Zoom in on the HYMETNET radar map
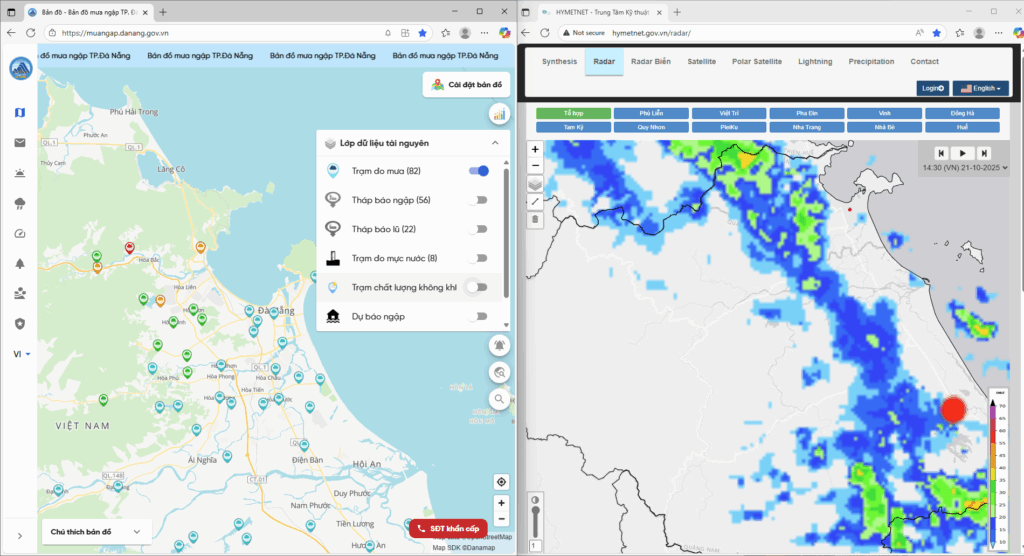Image resolution: width=1024 pixels, height=556 pixels. tap(535, 150)
